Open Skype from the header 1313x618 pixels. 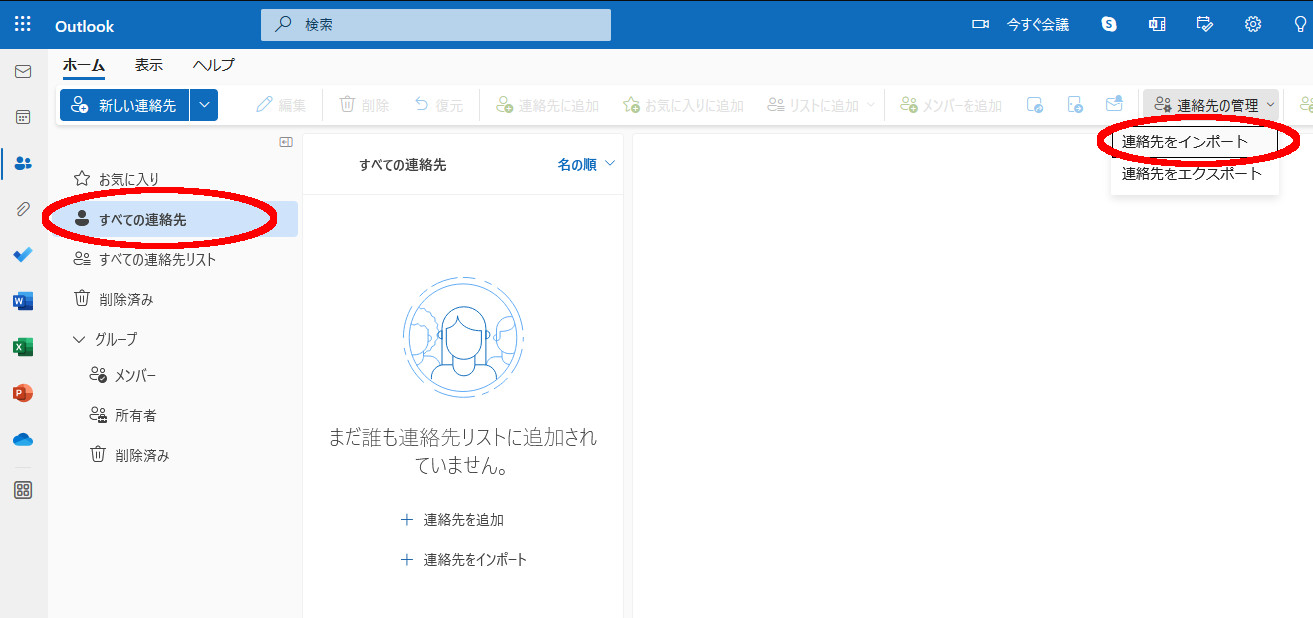coord(1109,25)
